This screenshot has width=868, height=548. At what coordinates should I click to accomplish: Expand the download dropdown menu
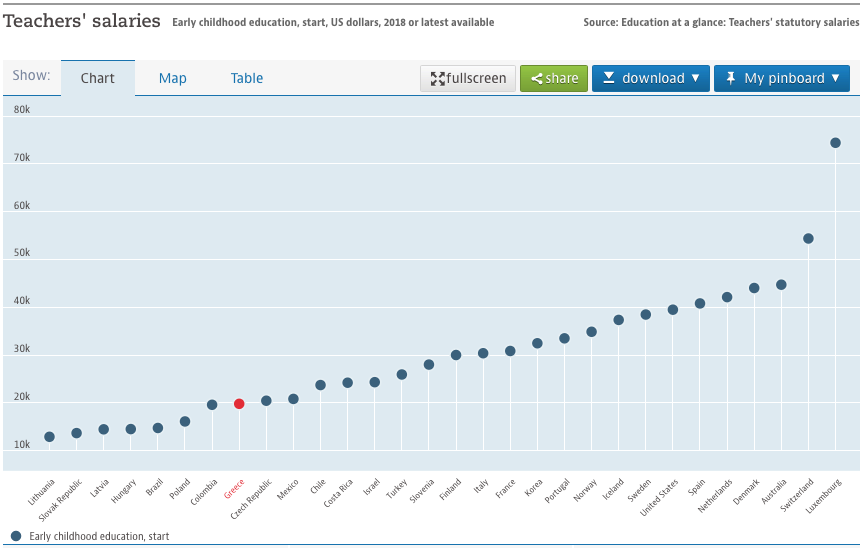[651, 78]
